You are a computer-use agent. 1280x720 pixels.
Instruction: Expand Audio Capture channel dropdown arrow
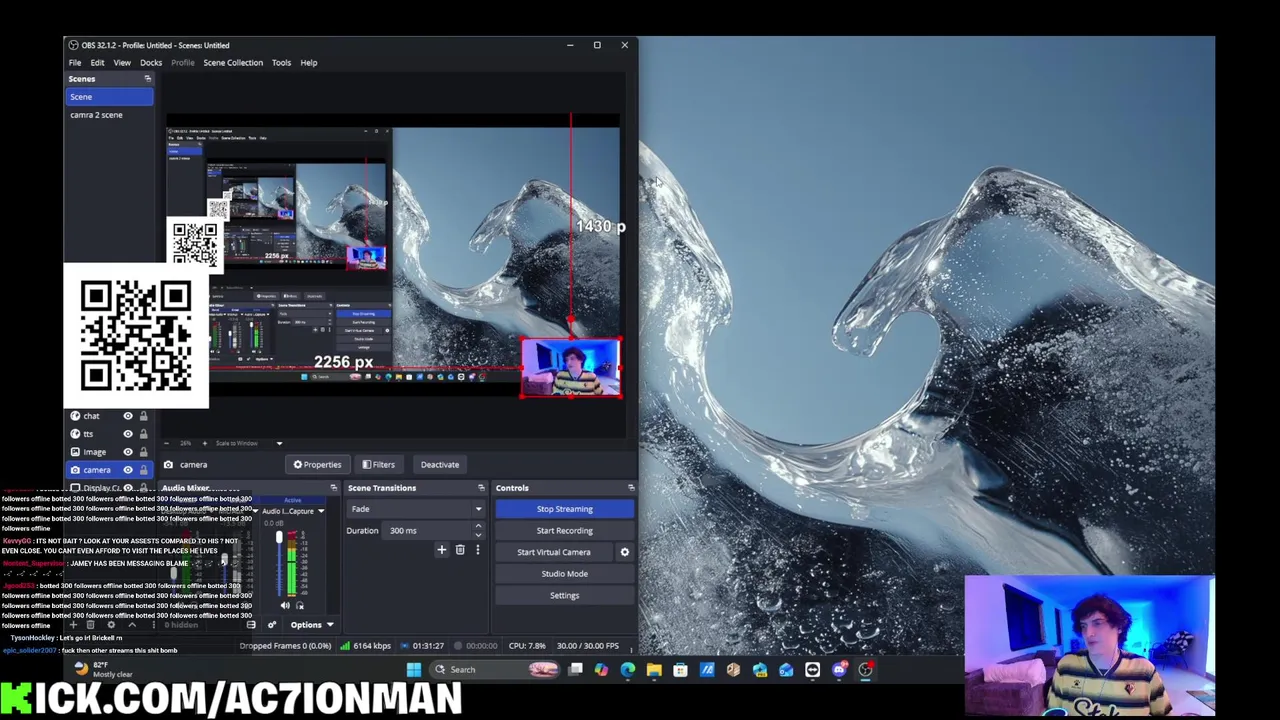click(x=321, y=511)
